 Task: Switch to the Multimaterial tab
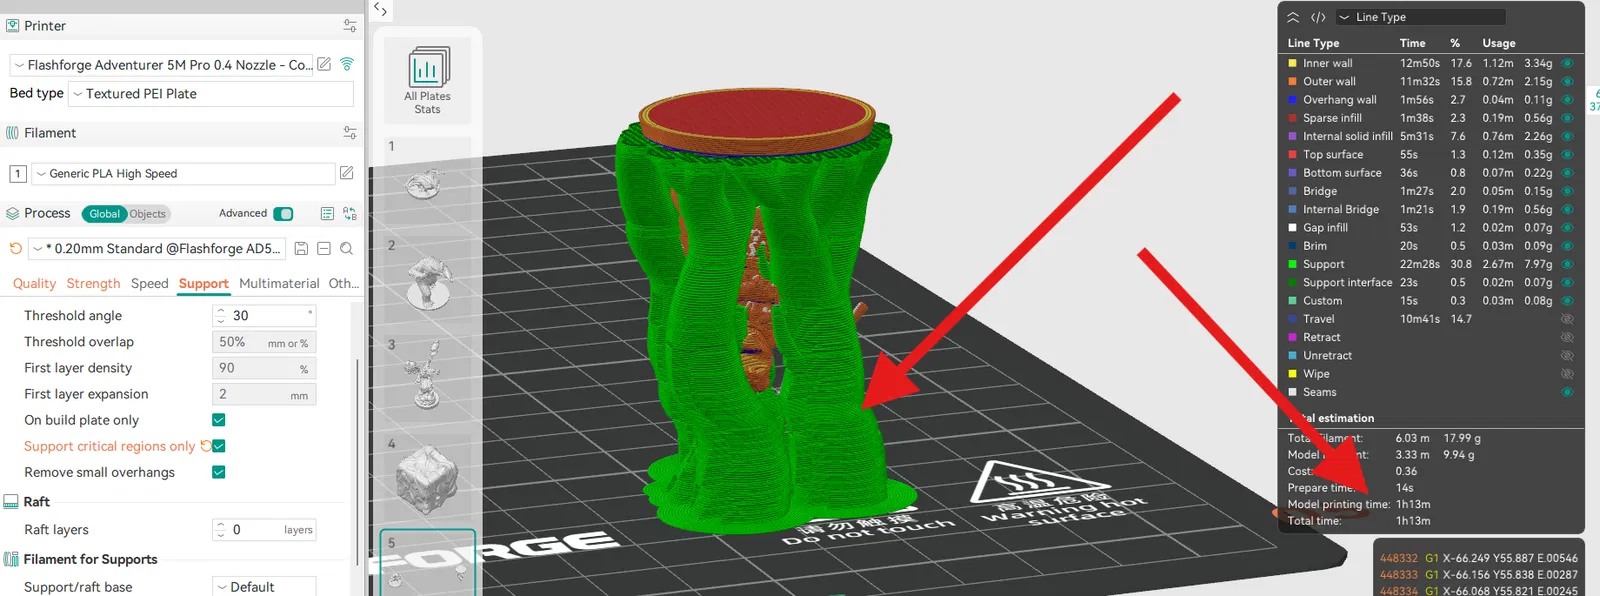coord(279,284)
